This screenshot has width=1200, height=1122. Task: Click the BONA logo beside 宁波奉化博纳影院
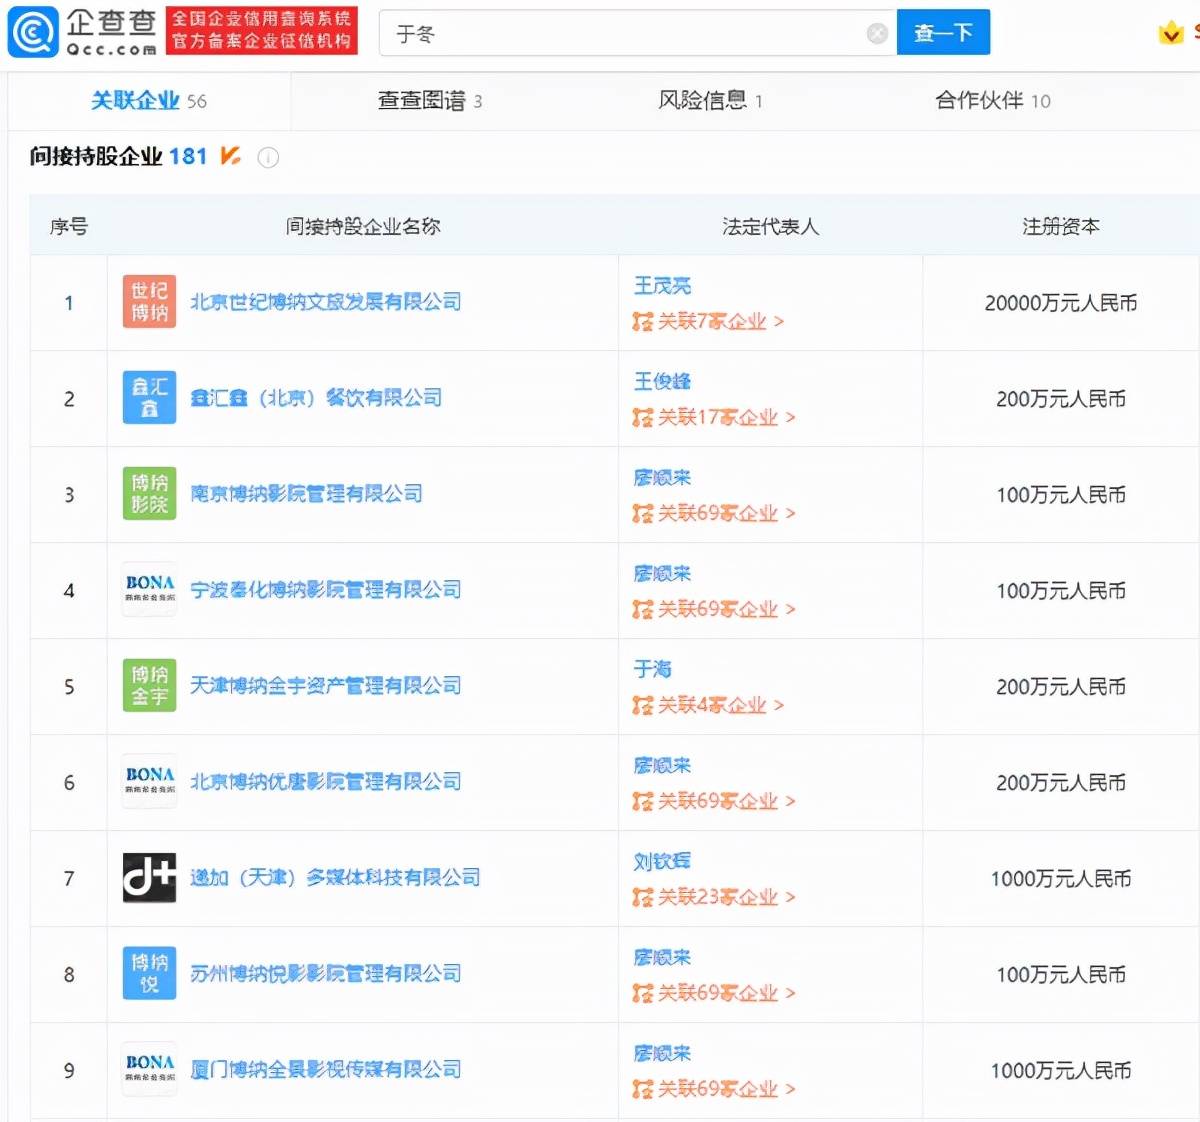click(148, 589)
